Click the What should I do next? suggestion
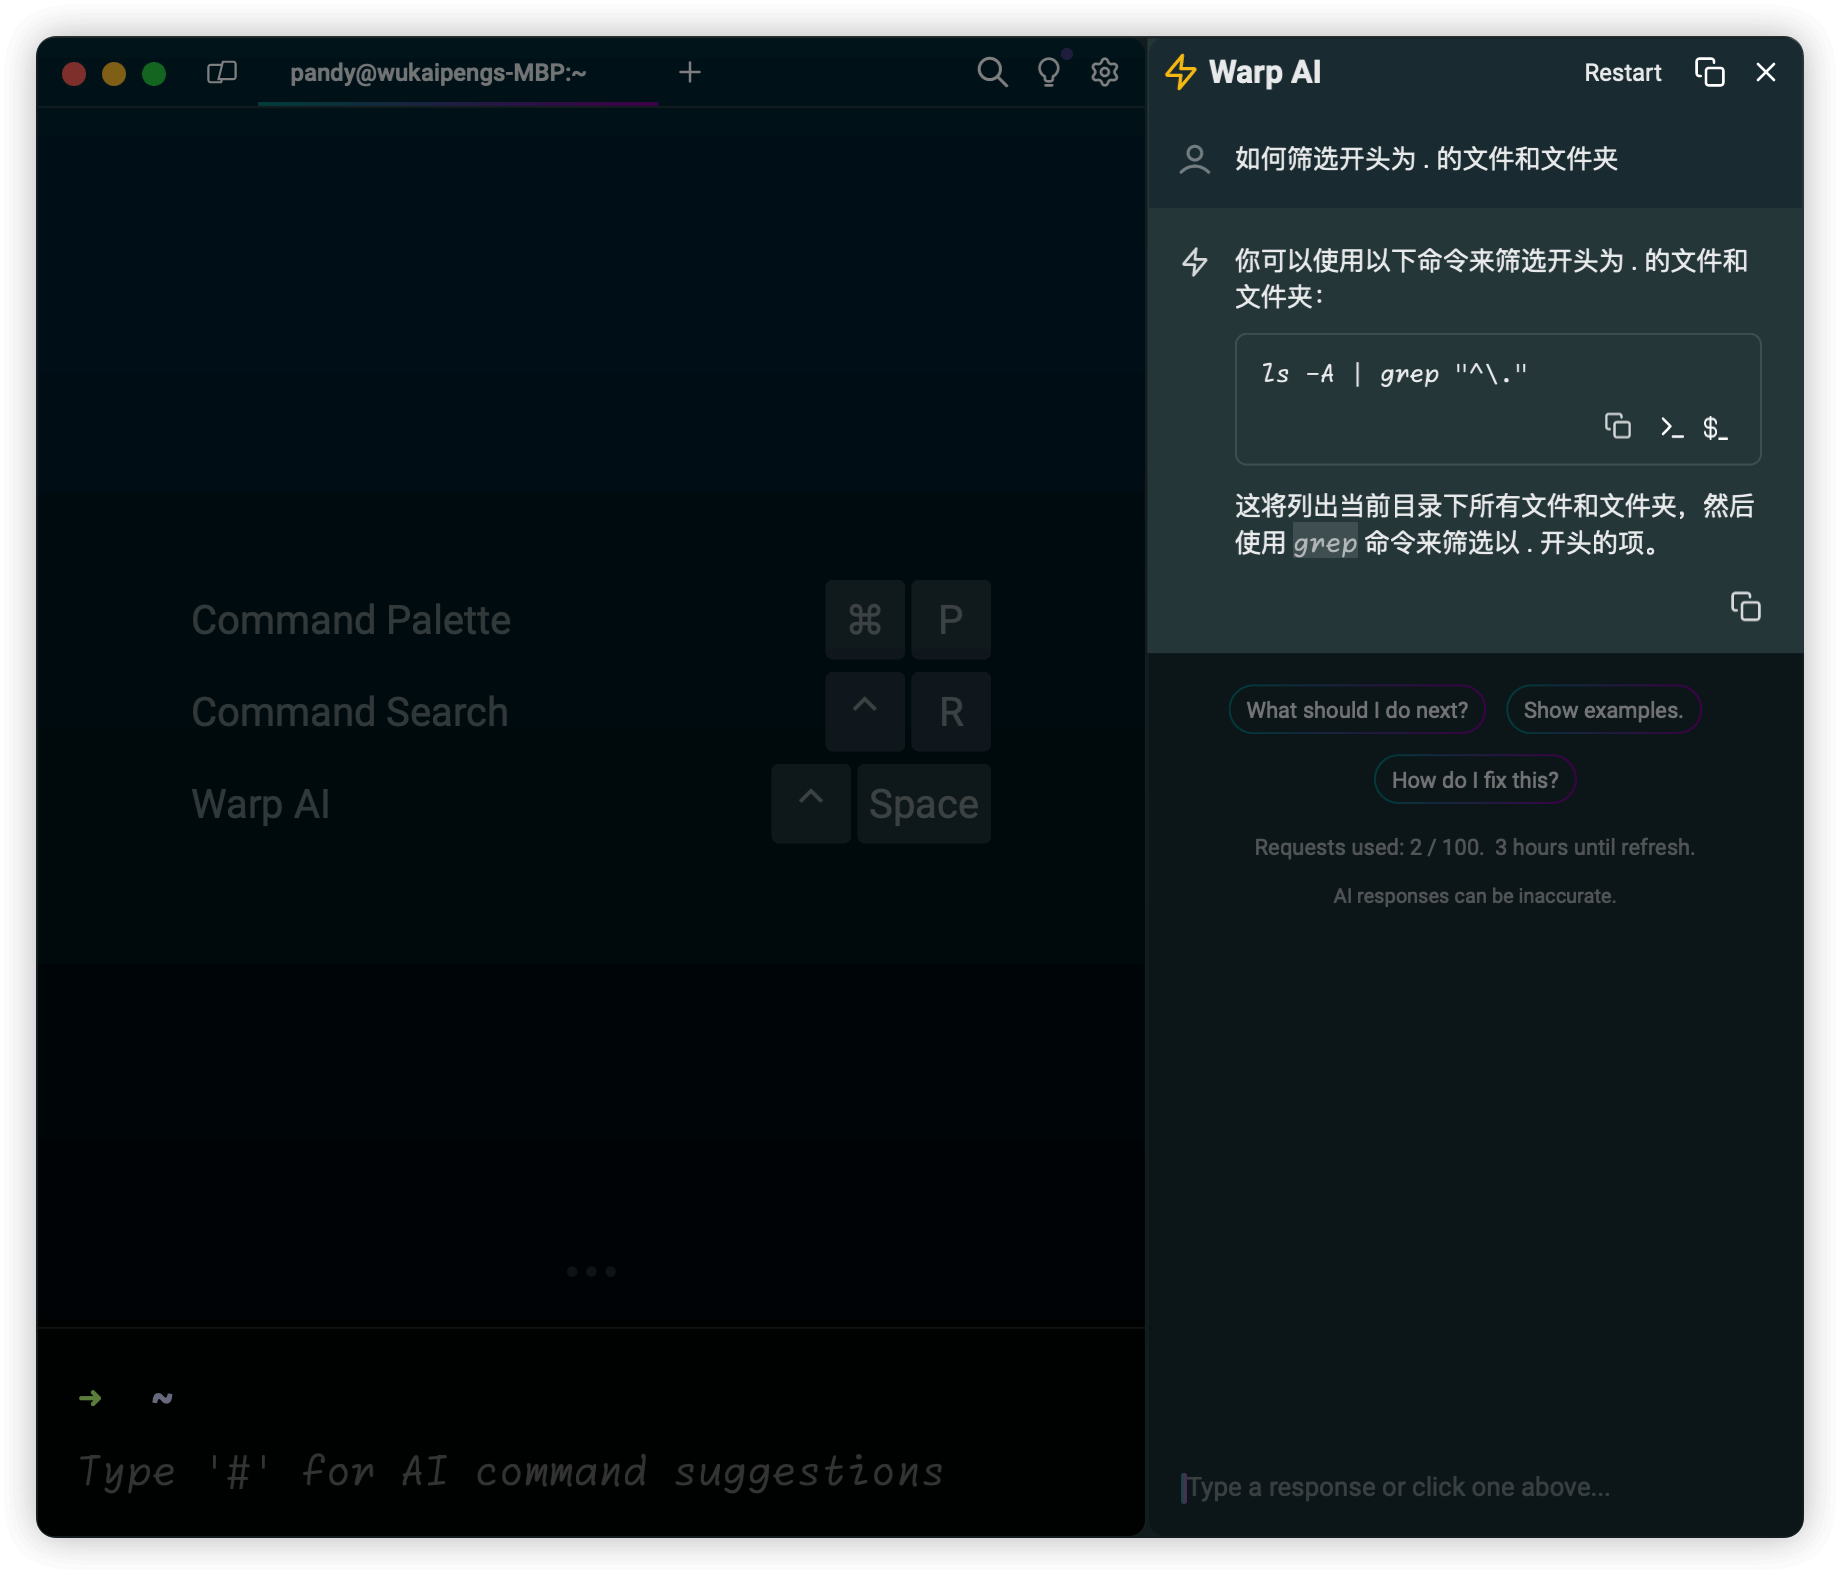The height and width of the screenshot is (1574, 1840). 1356,709
